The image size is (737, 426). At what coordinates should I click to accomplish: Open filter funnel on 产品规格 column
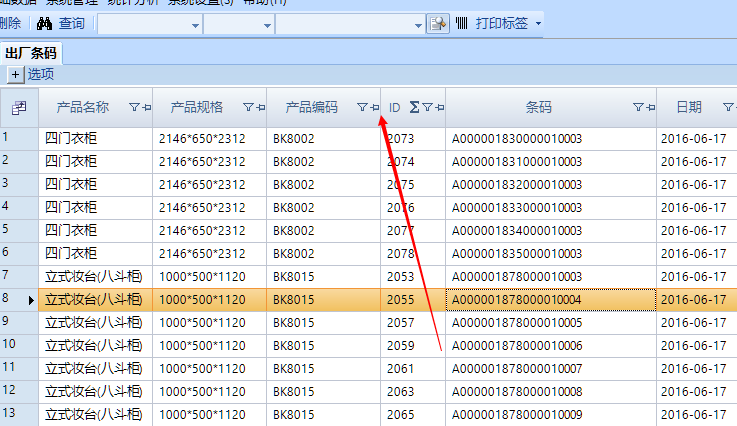(x=247, y=107)
